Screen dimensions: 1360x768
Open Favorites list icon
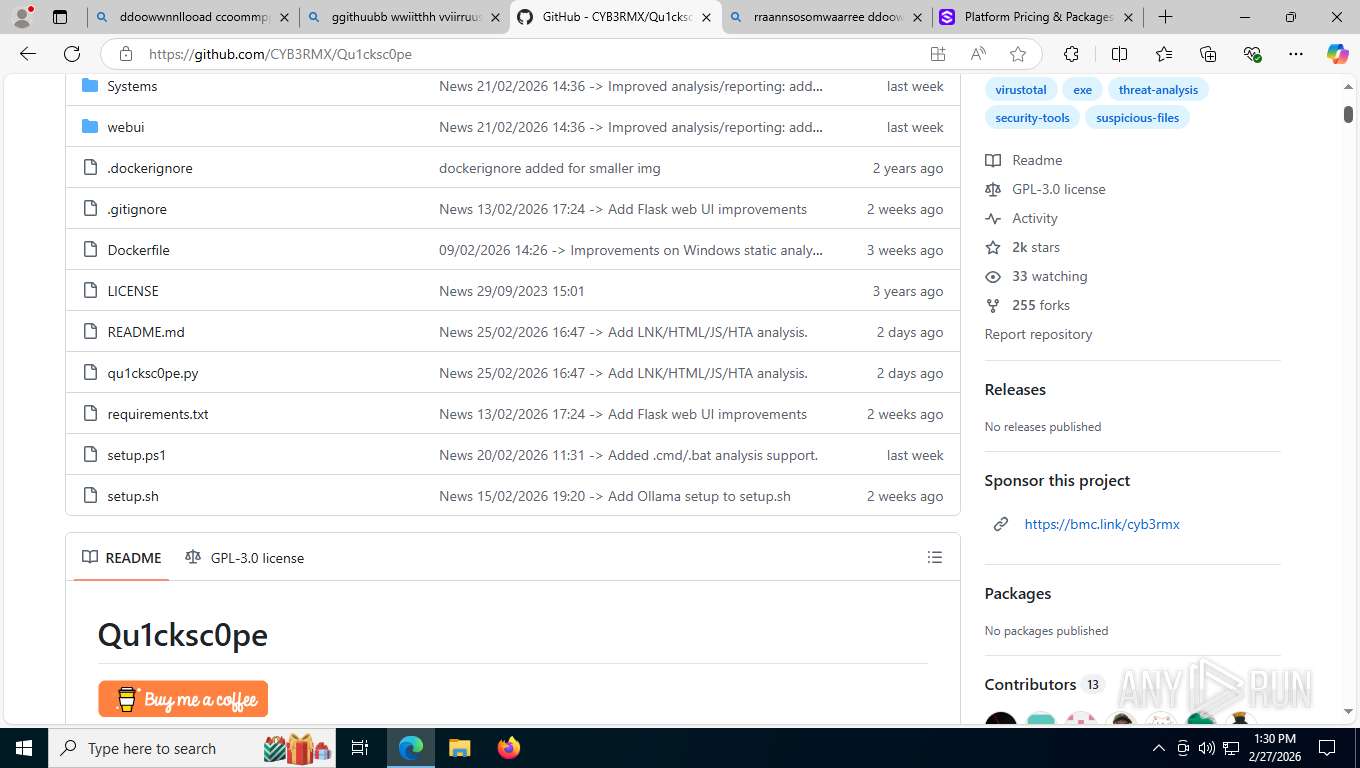click(x=1164, y=54)
